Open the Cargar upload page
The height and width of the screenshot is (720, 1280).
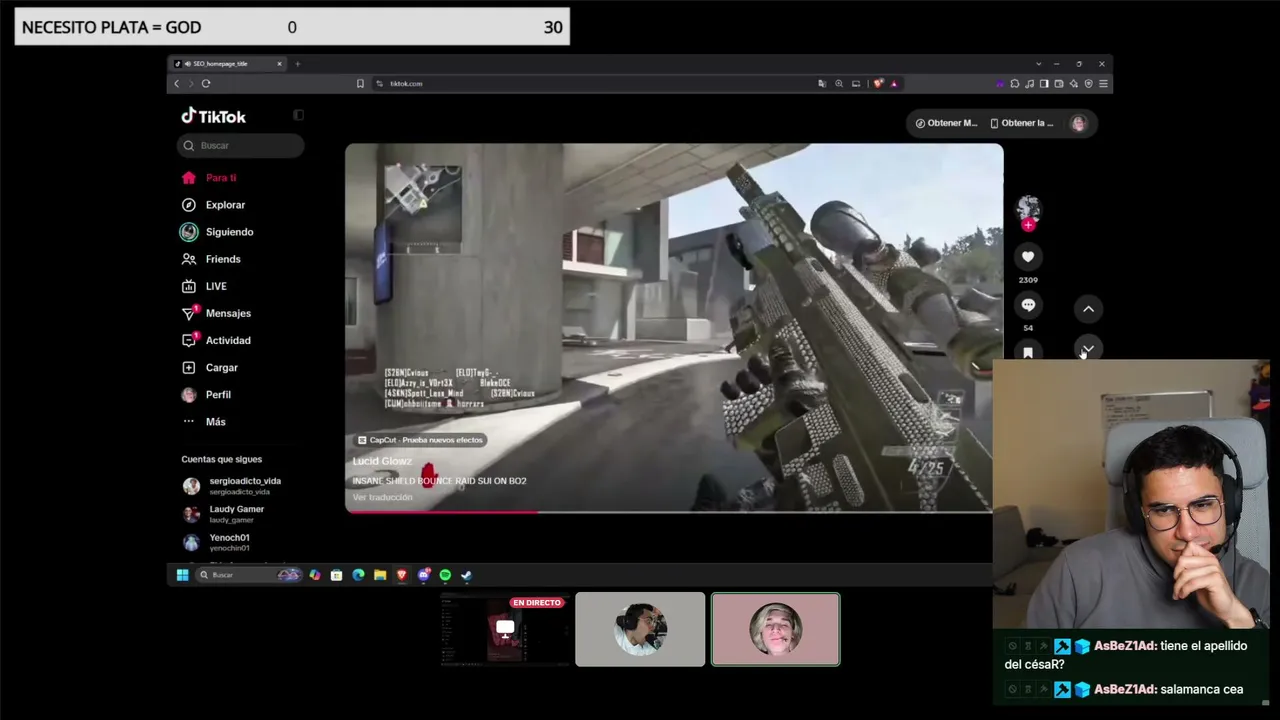211,367
